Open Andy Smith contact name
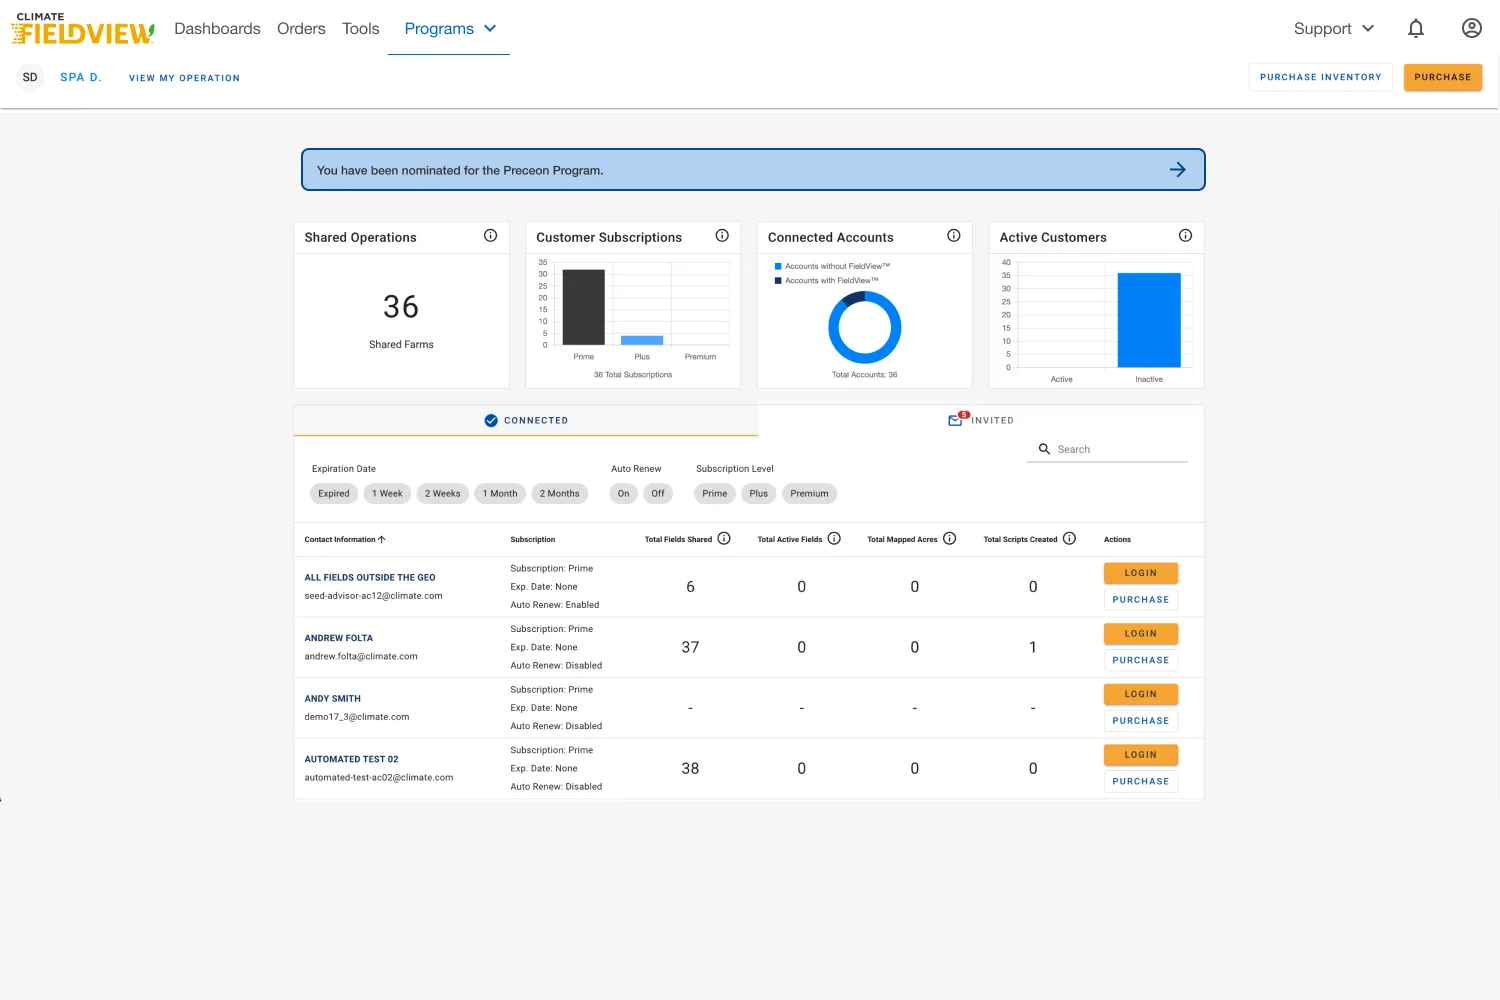Image resolution: width=1500 pixels, height=1000 pixels. coord(333,699)
